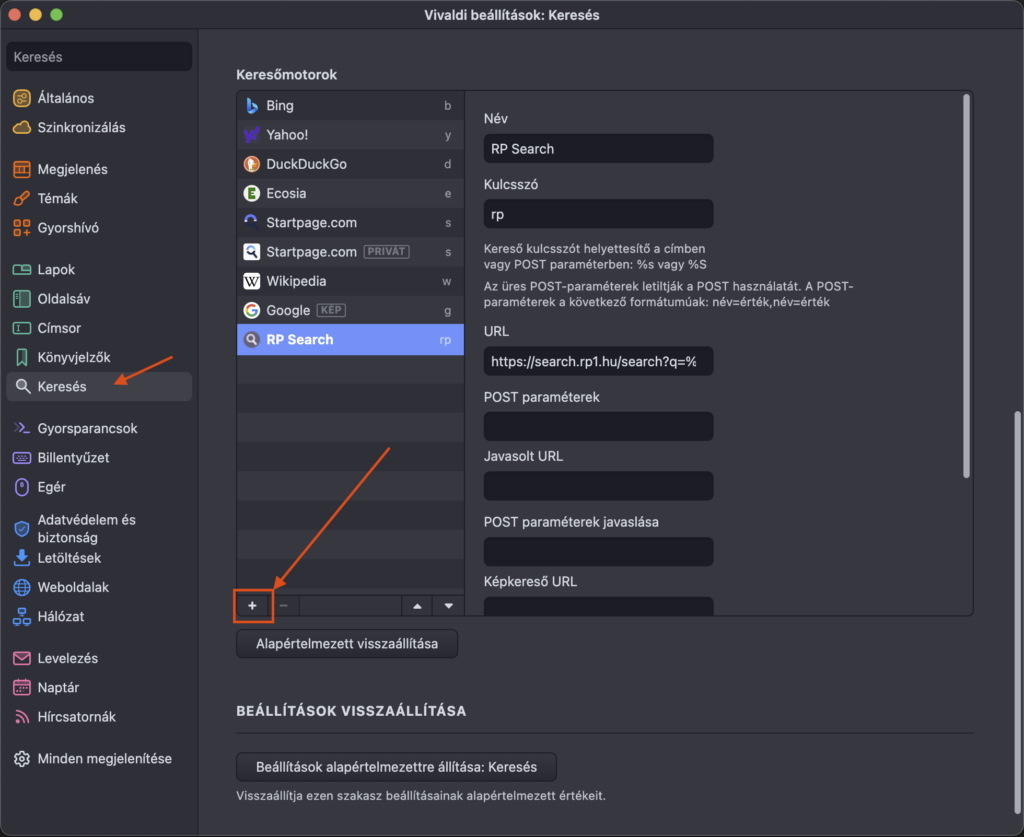Switch to the Könyvjelzők settings section
The image size is (1024, 837).
(99, 357)
